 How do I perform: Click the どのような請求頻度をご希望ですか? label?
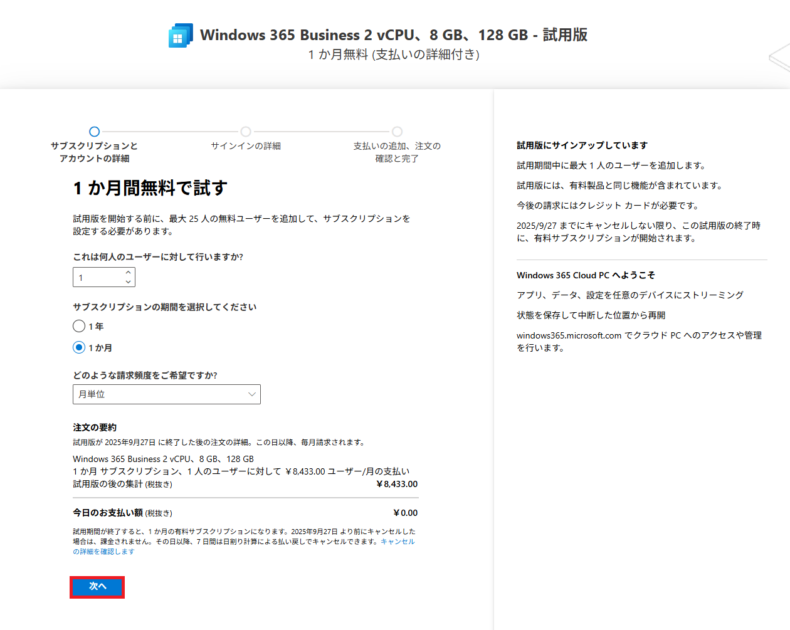(x=145, y=375)
